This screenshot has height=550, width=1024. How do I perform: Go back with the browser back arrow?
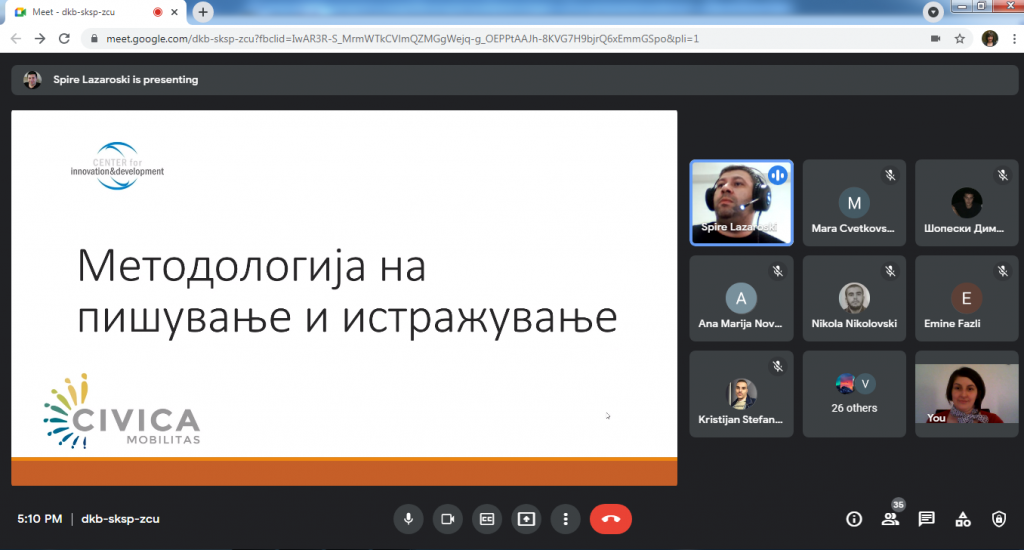click(16, 39)
